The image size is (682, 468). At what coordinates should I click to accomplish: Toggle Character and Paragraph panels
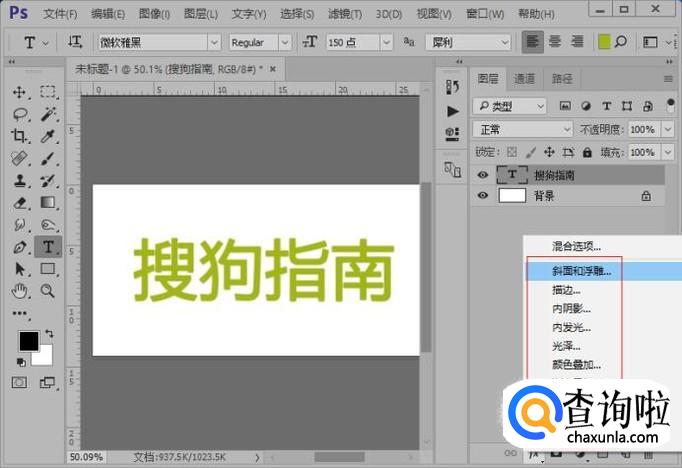point(650,42)
